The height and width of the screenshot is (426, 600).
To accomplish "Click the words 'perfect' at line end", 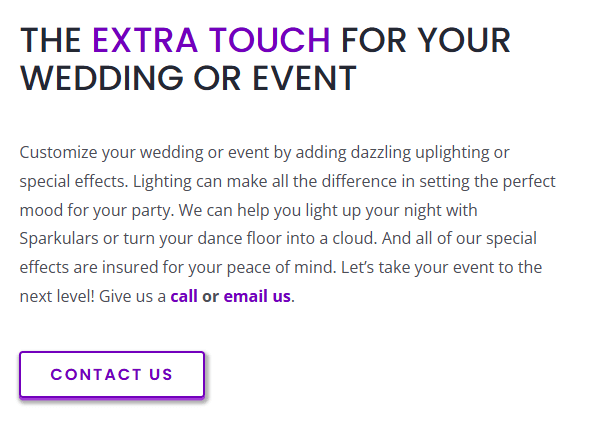I will tap(529, 181).
